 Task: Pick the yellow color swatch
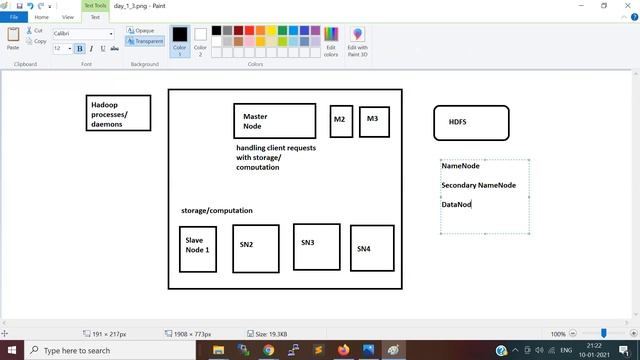click(x=271, y=30)
